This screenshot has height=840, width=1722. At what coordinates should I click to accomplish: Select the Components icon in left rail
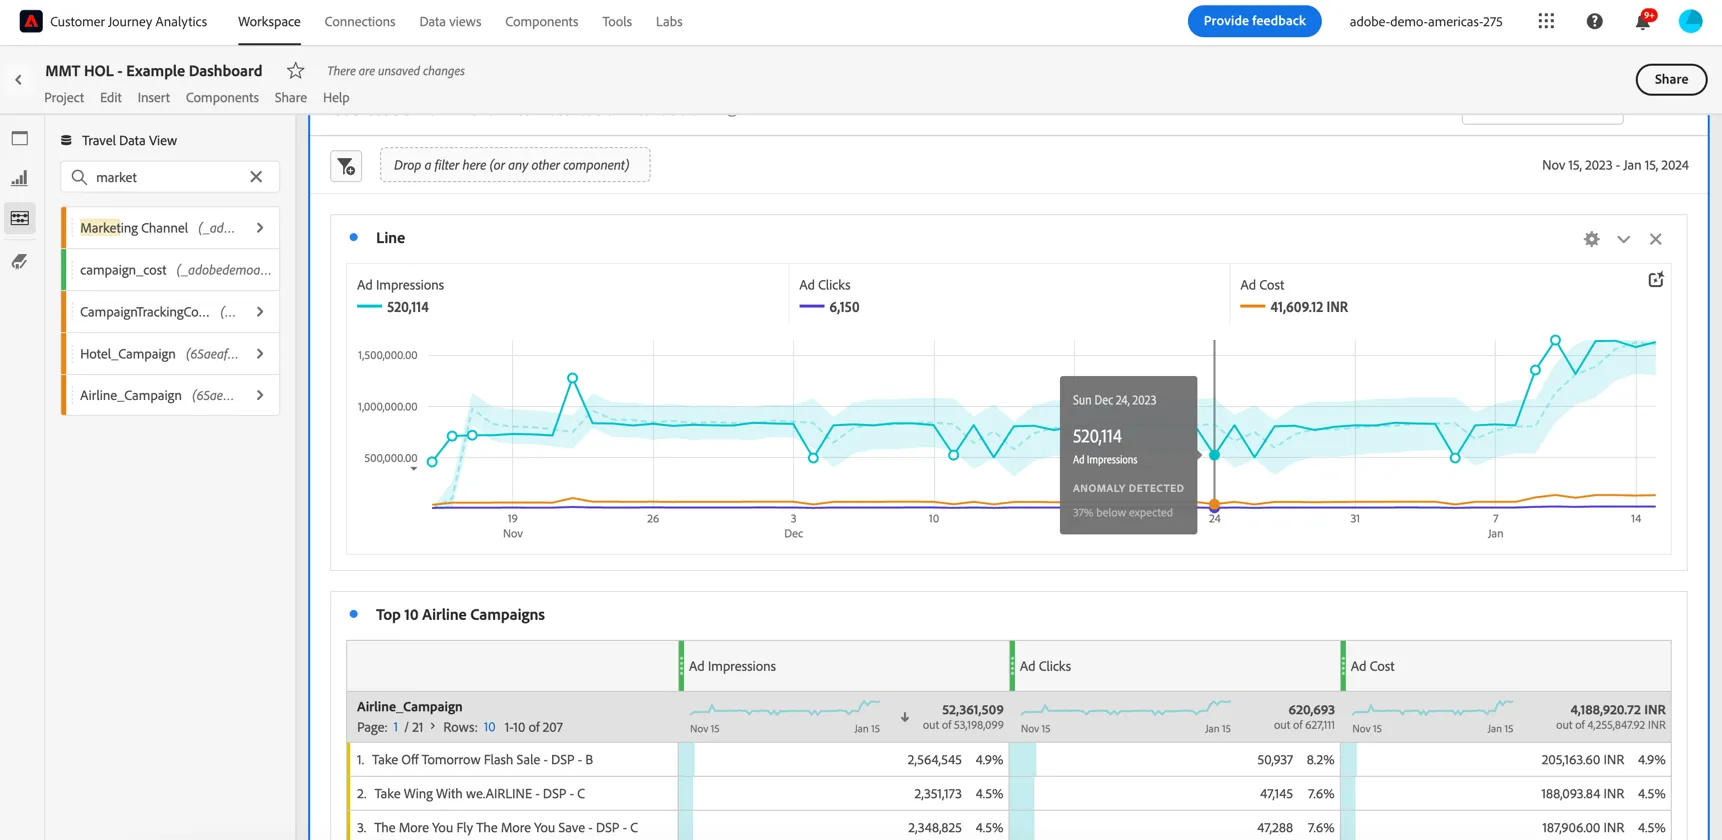[20, 218]
